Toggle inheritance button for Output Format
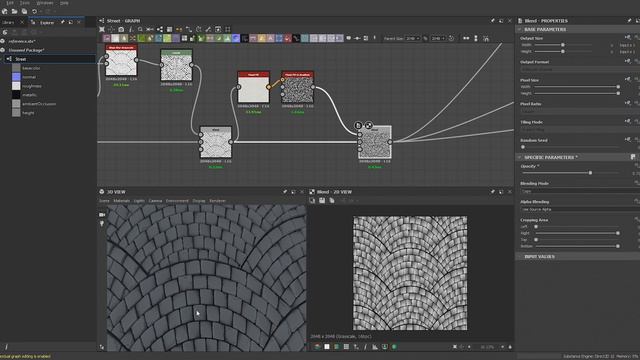This screenshot has height=360, width=640. point(628,62)
